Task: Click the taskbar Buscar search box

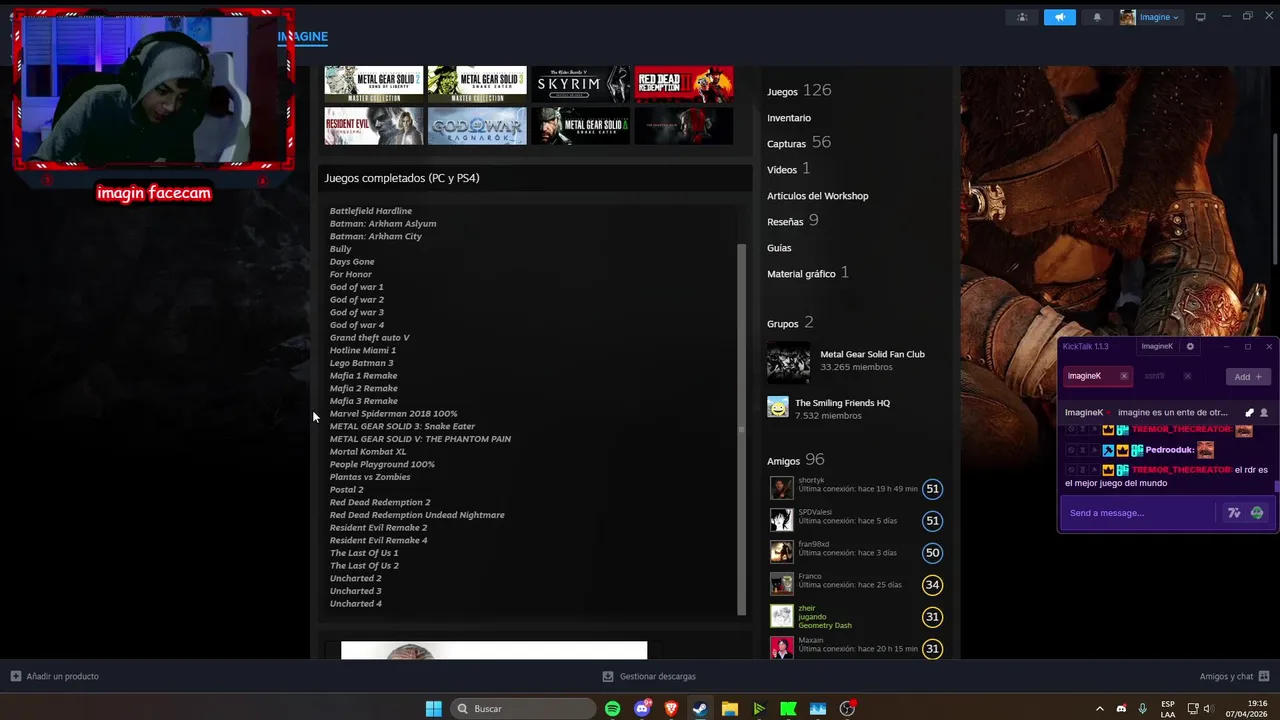Action: (x=523, y=708)
